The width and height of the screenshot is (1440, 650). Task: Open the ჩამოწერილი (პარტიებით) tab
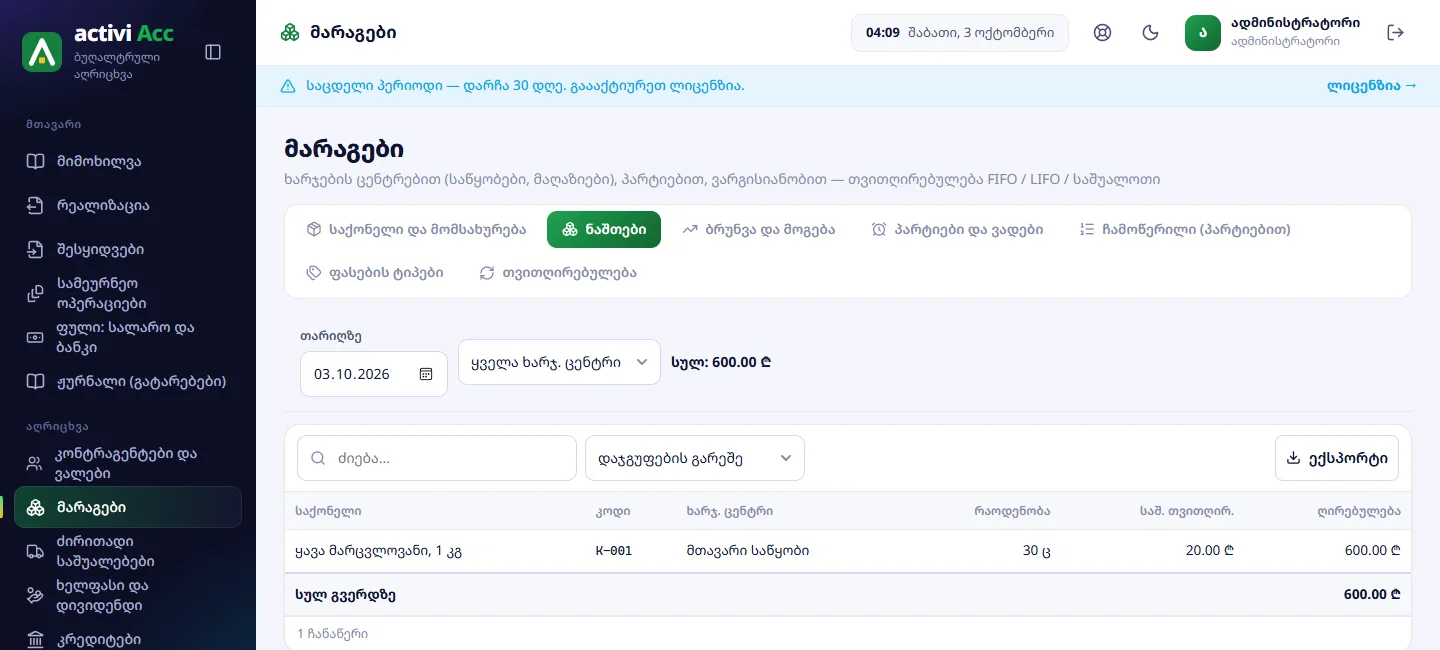[1185, 229]
